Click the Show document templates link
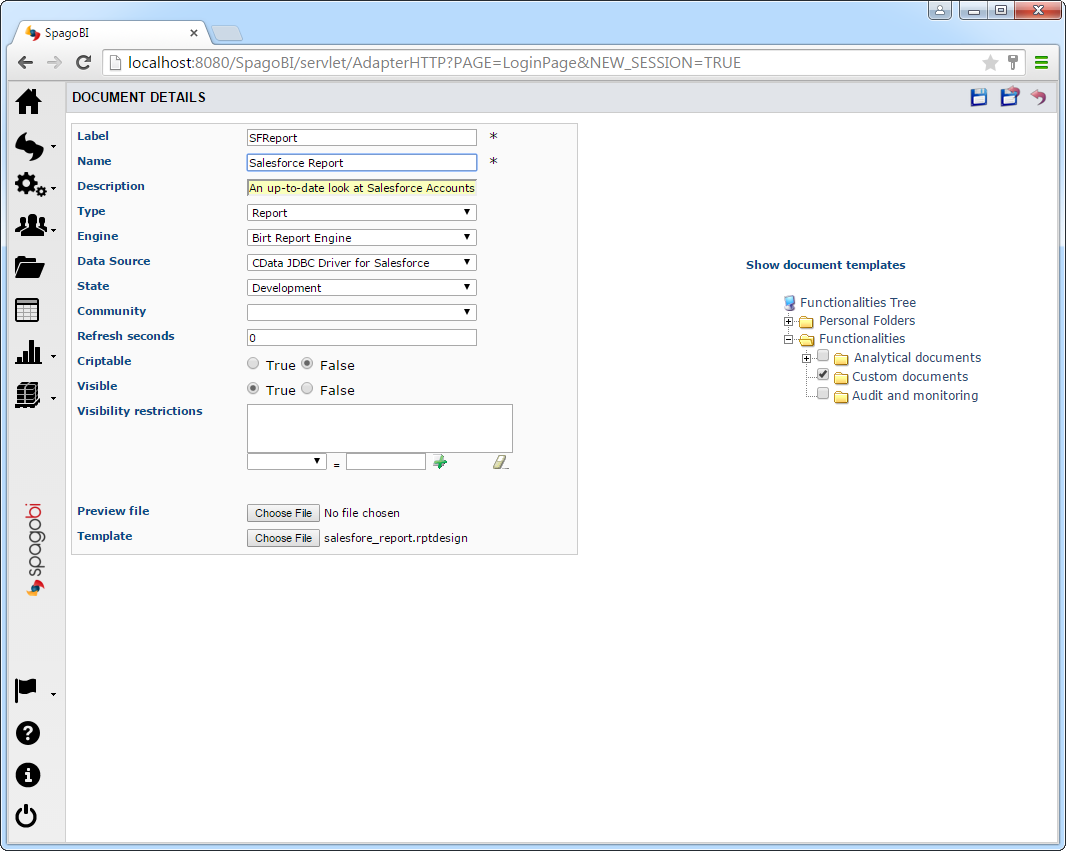This screenshot has width=1066, height=851. pyautogui.click(x=825, y=264)
